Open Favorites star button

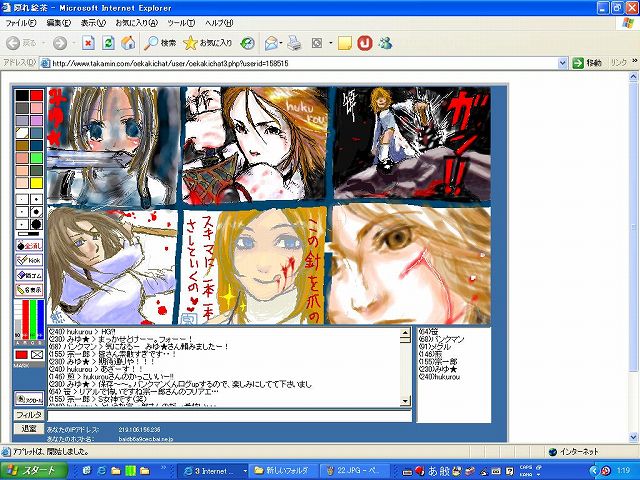point(207,43)
